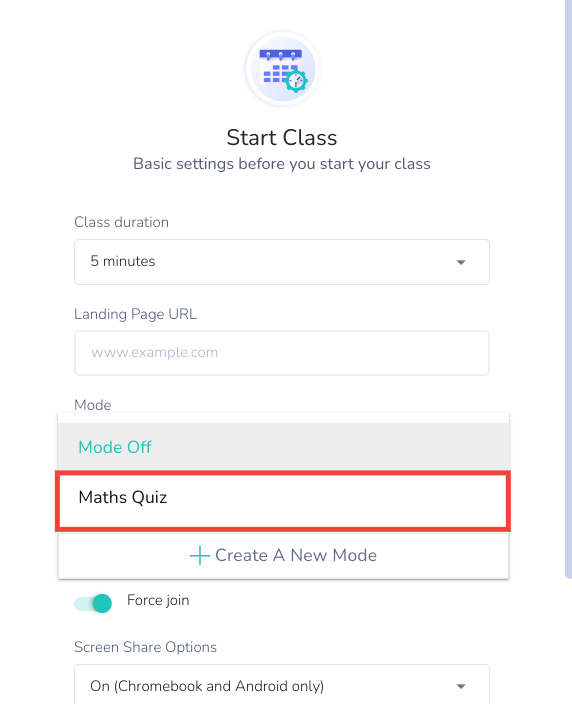
Task: Click Create A New Mode
Action: (x=284, y=555)
